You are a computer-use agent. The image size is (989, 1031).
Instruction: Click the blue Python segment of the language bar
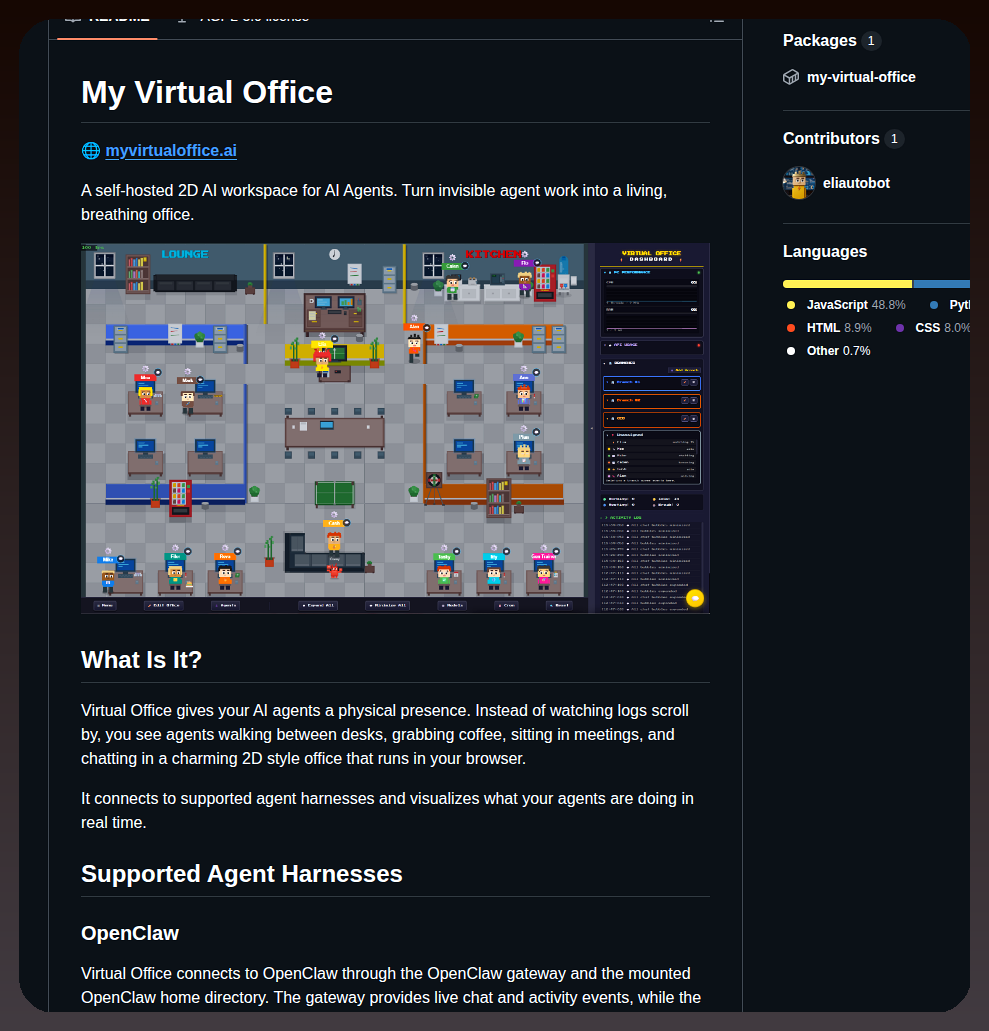942,284
